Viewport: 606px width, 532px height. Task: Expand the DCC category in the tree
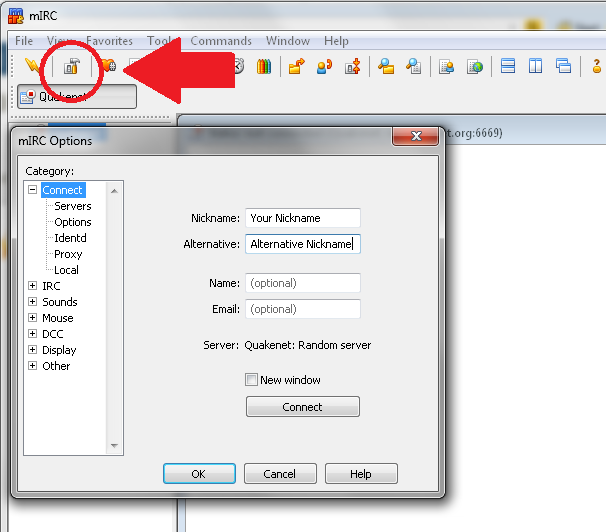click(x=33, y=334)
